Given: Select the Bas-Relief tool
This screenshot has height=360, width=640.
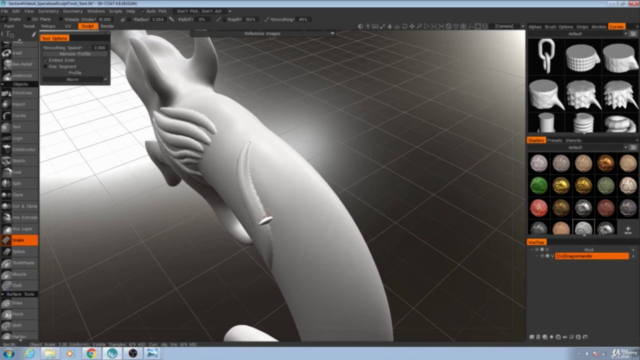Looking at the screenshot, I should click(x=19, y=64).
